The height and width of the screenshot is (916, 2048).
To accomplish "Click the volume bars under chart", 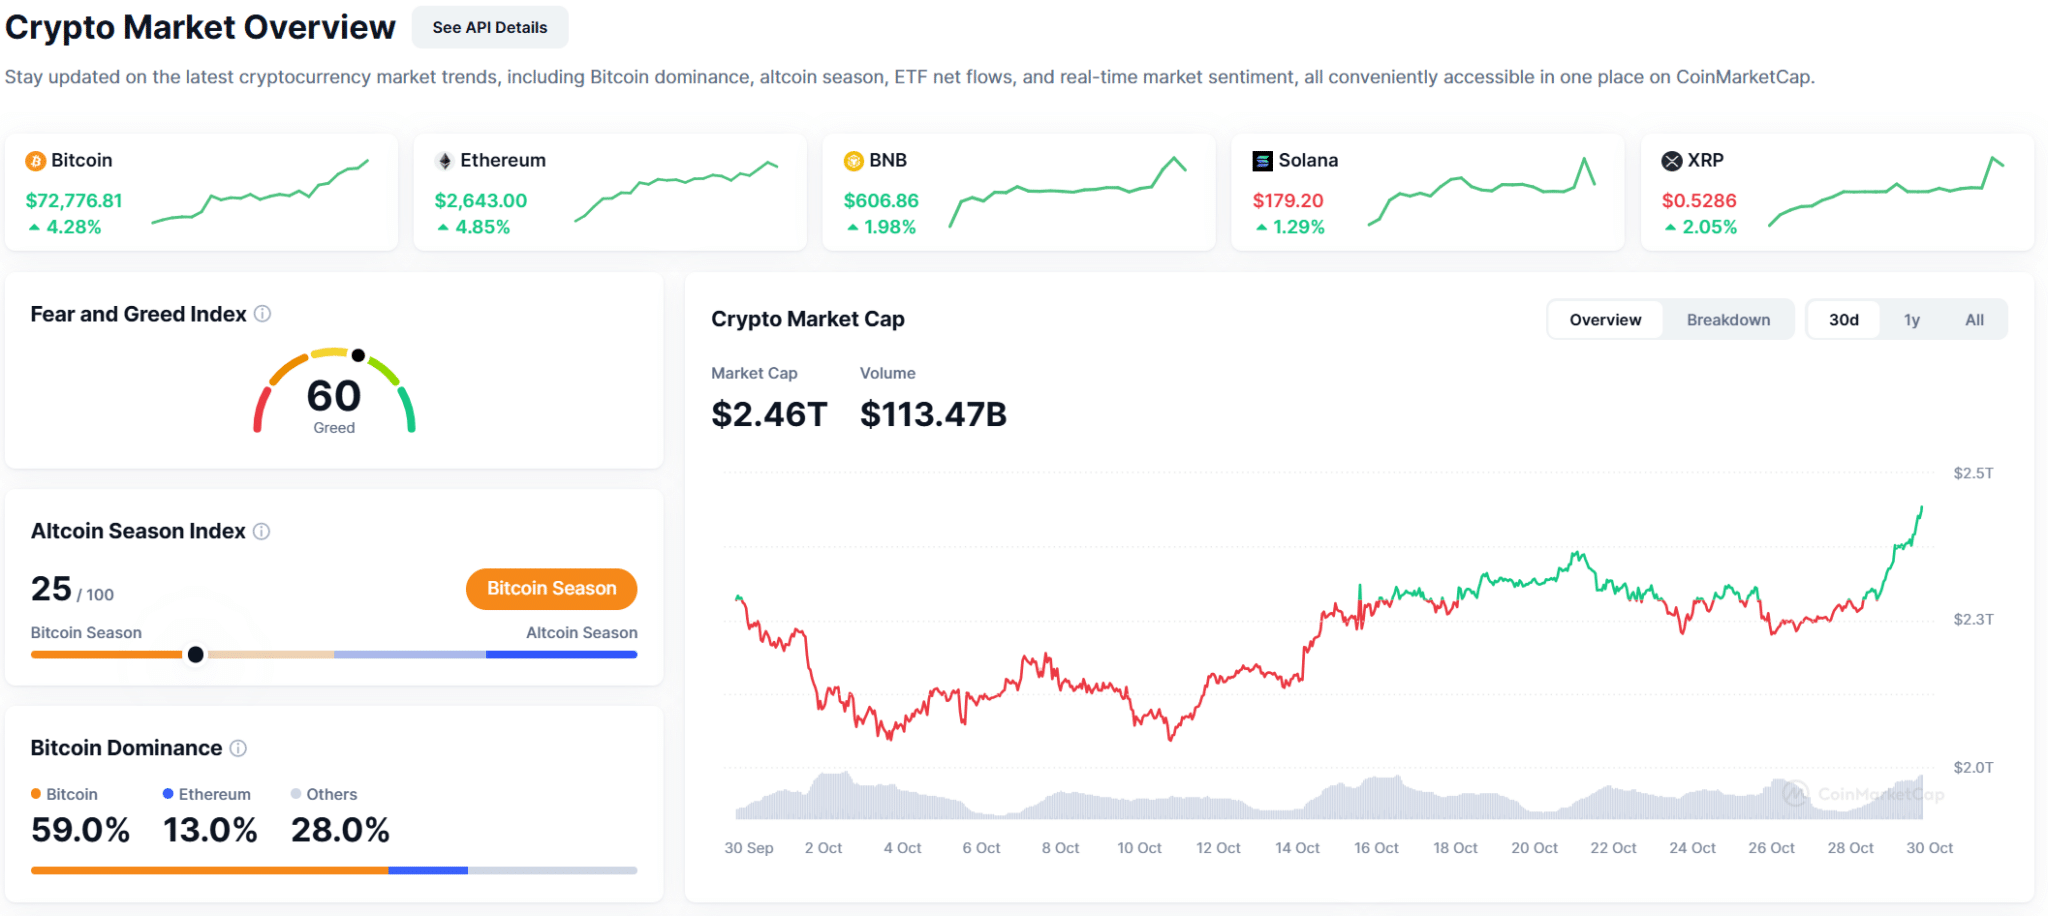I will click(1329, 797).
